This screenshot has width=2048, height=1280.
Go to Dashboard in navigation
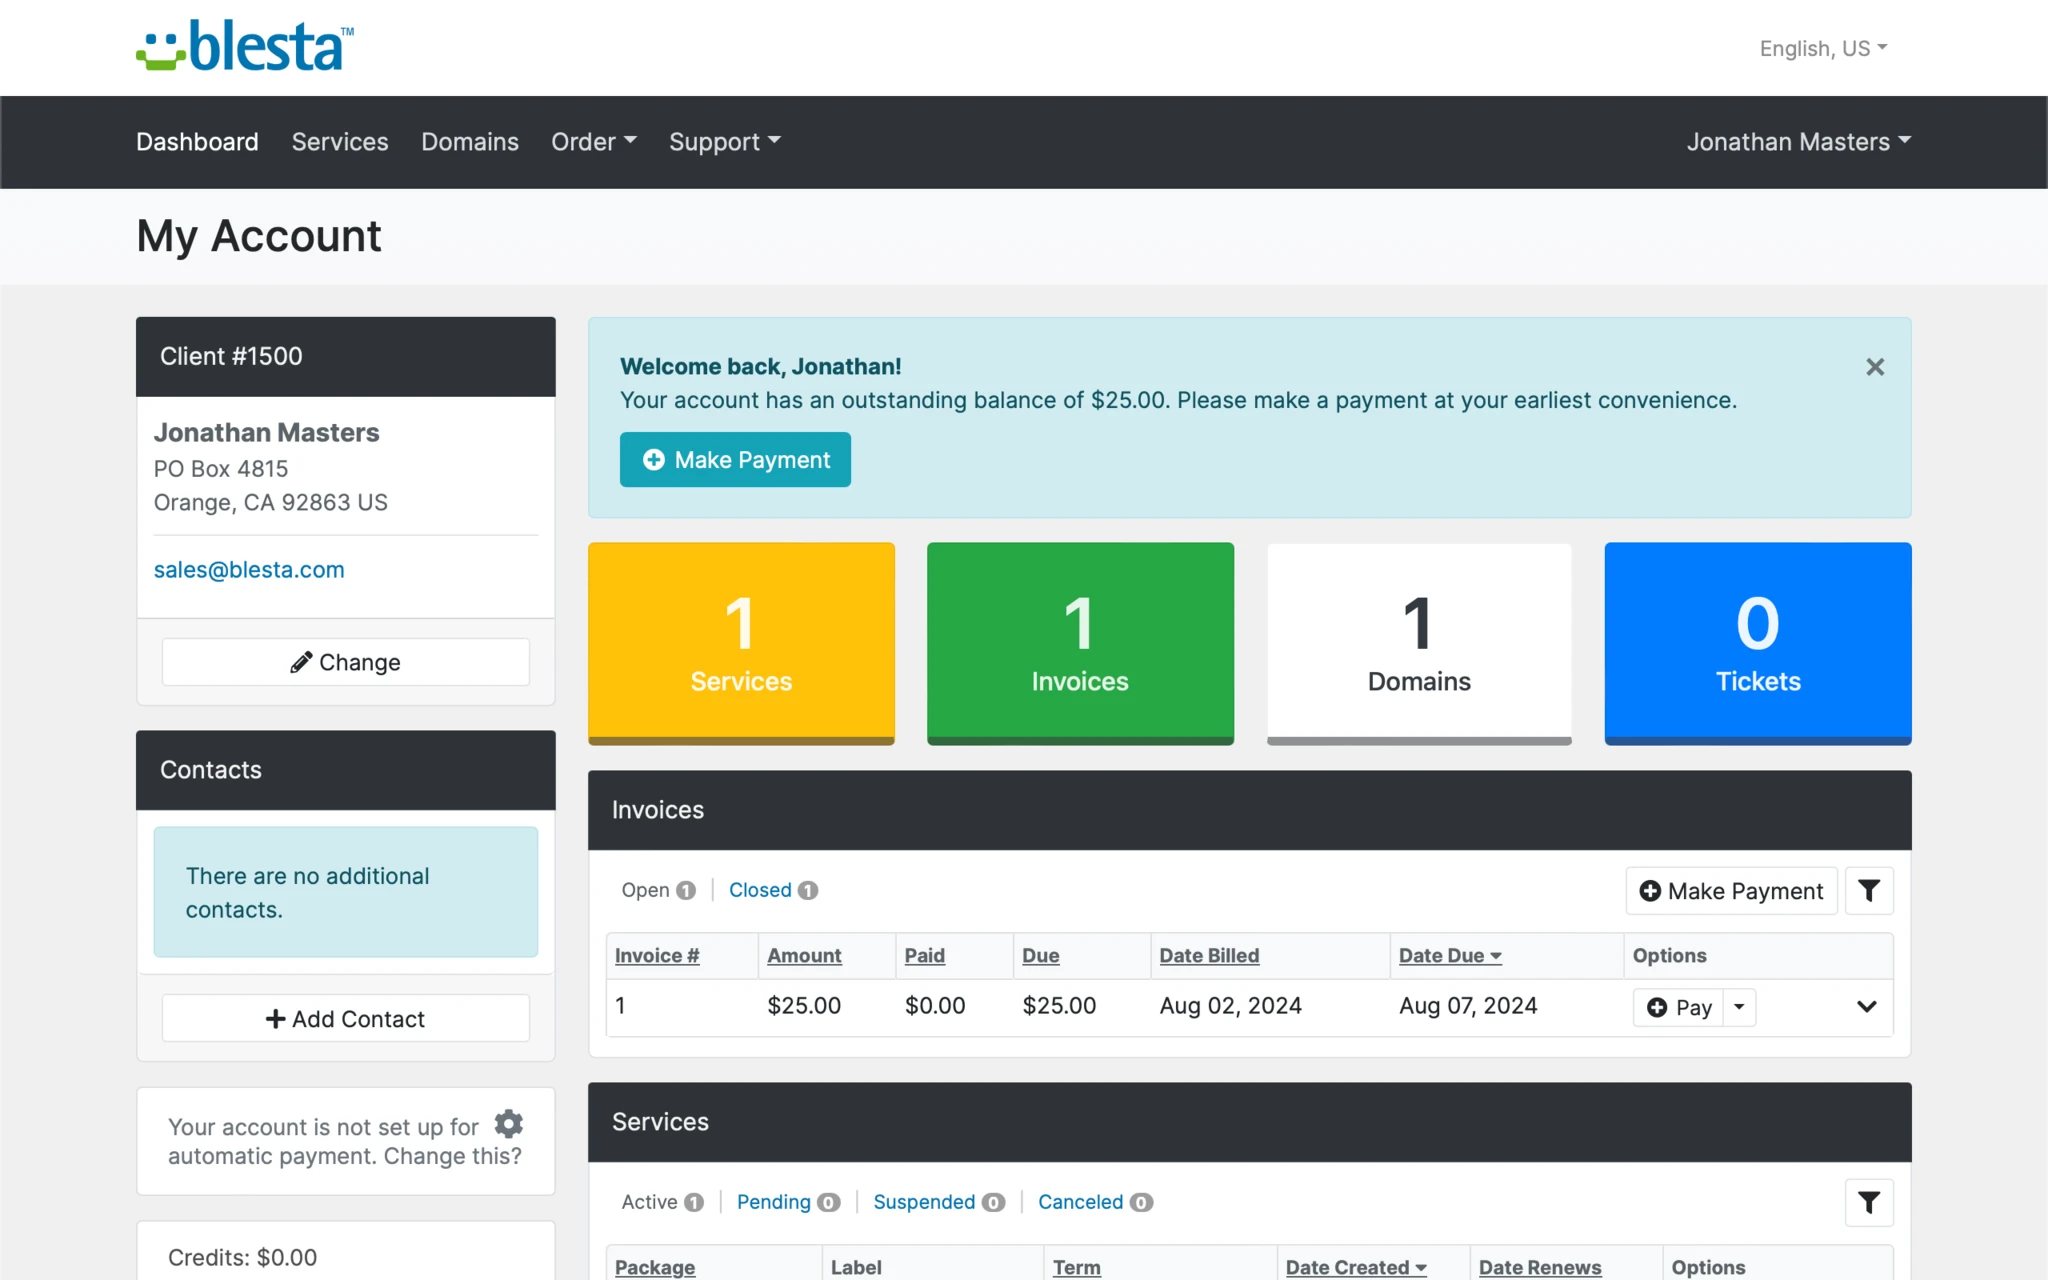(197, 142)
